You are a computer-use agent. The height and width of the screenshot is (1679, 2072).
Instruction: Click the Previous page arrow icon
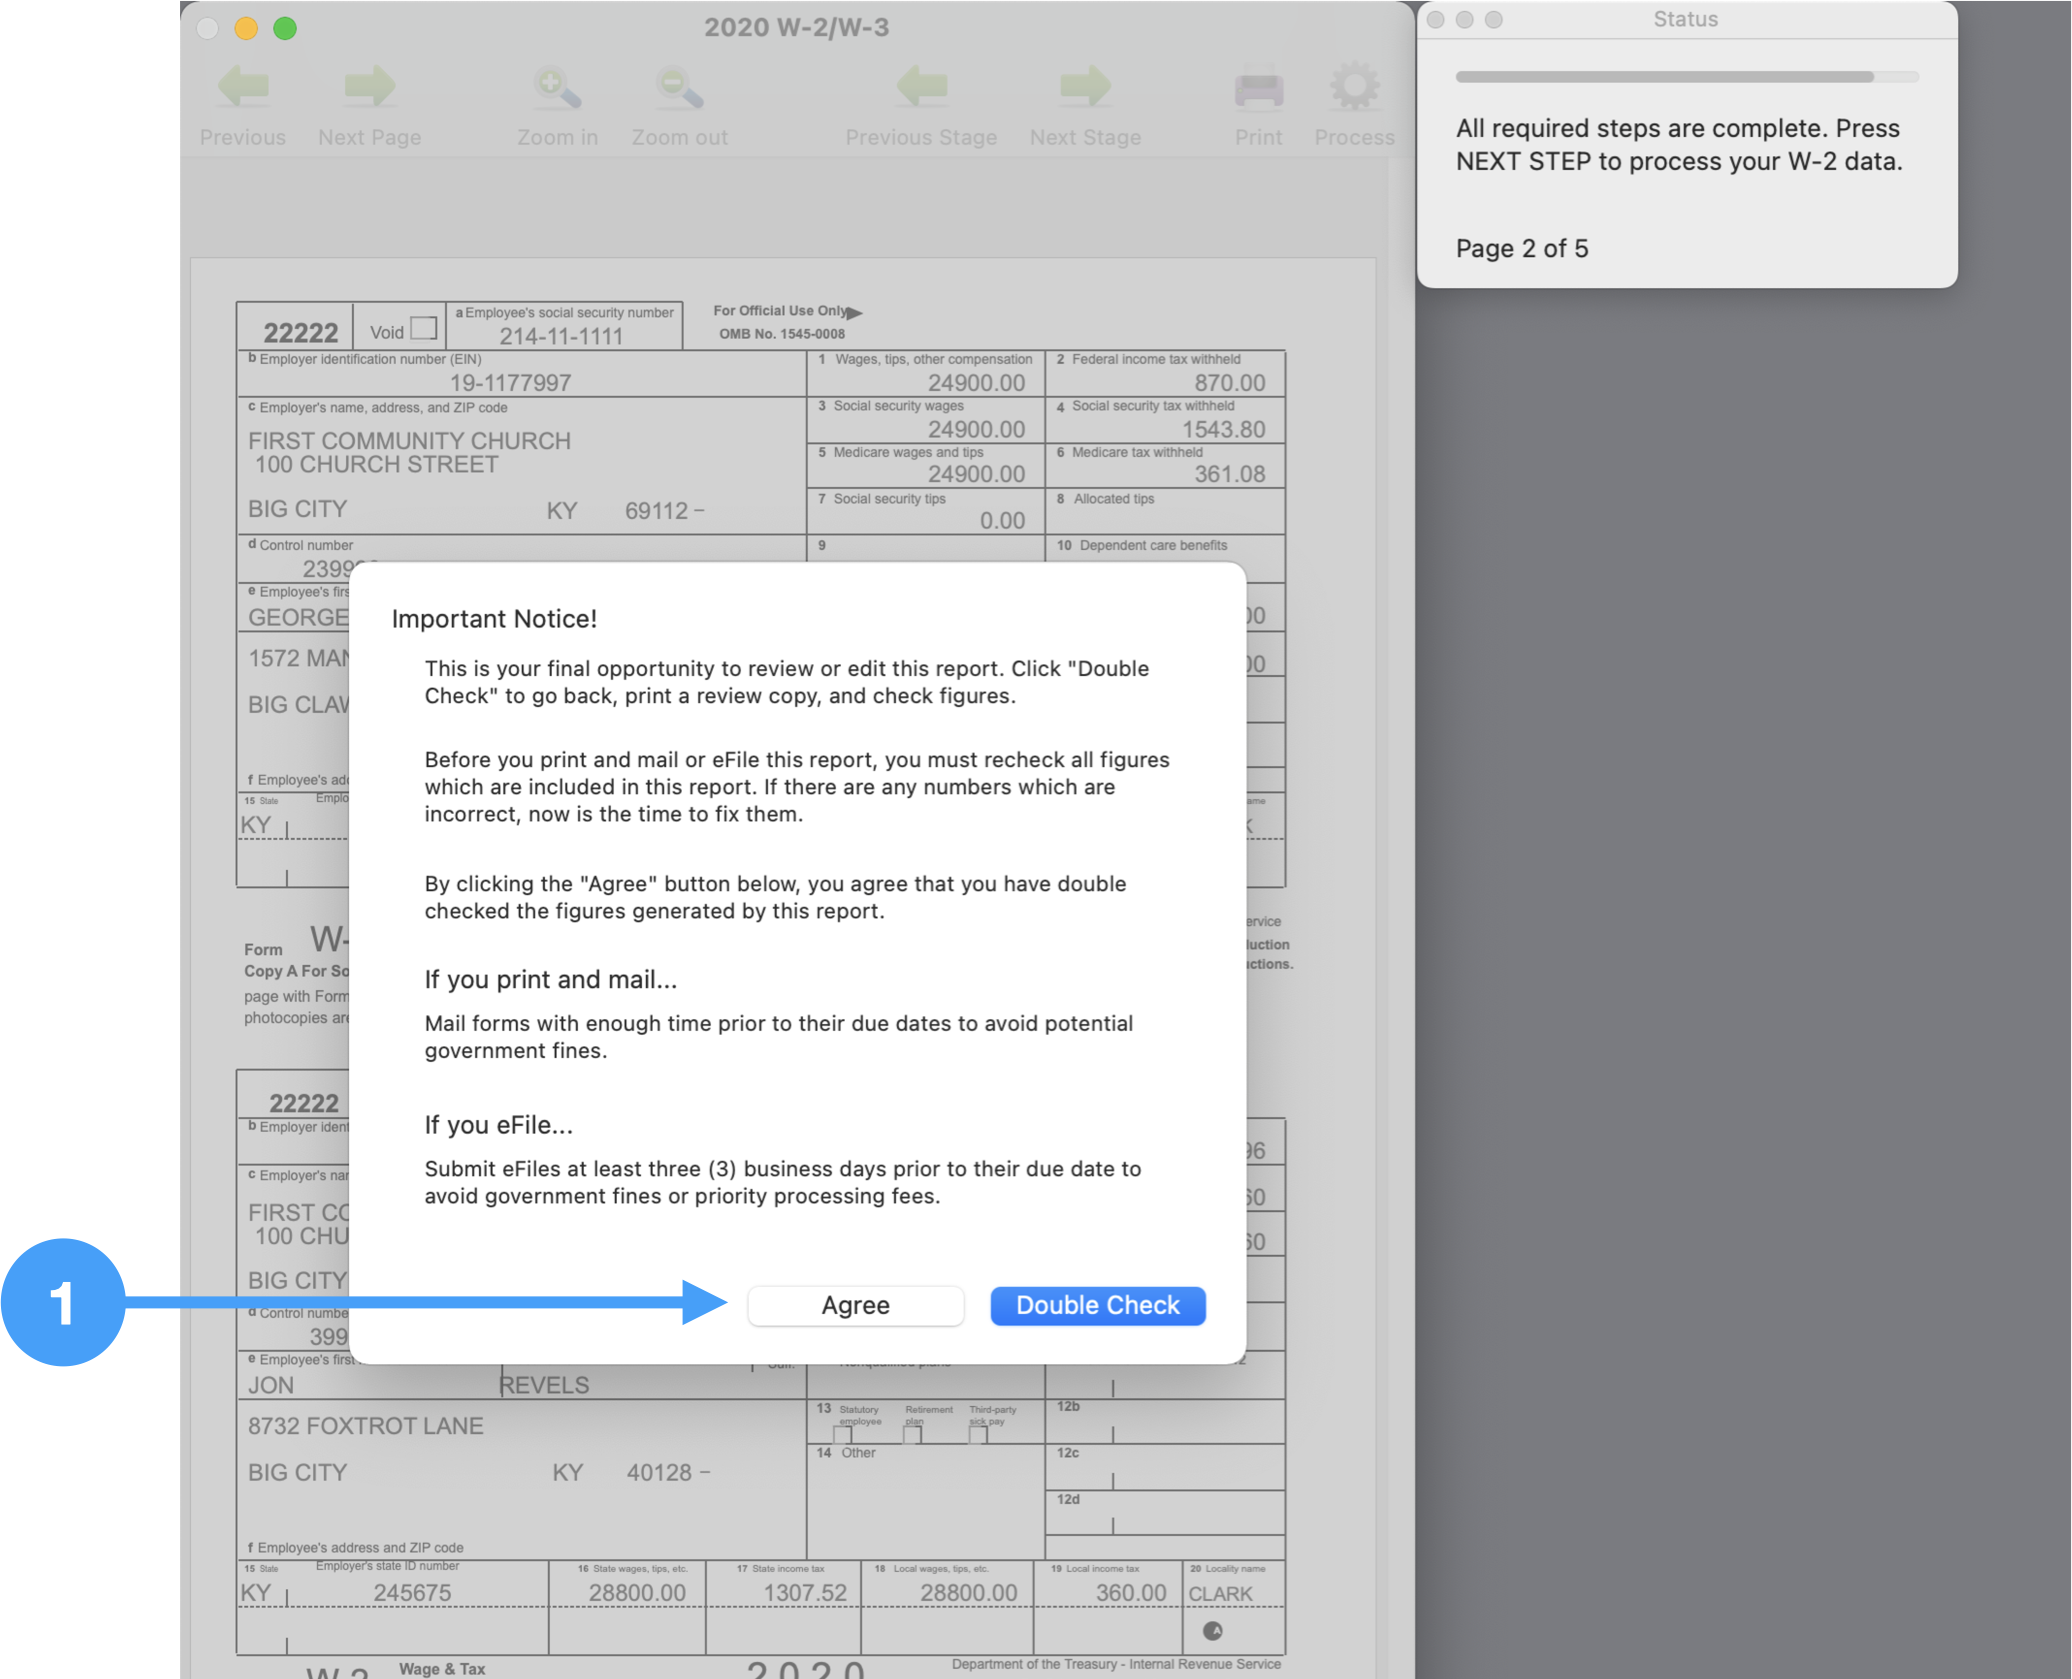point(243,87)
